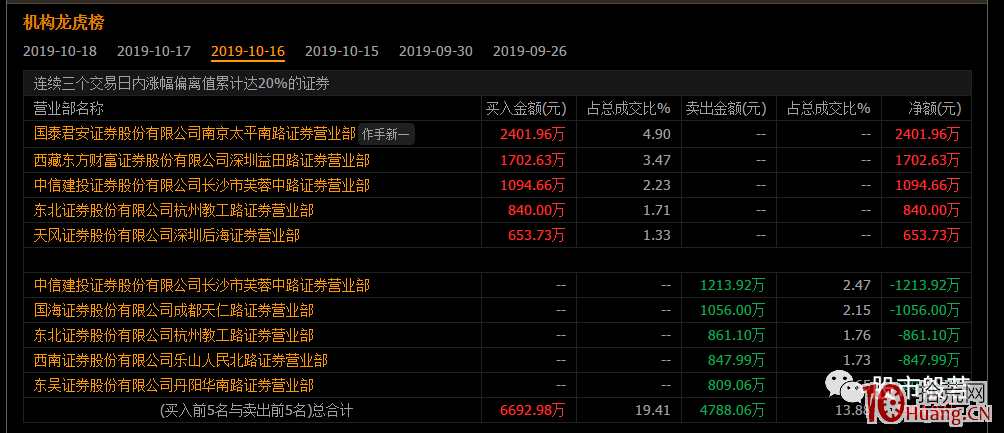Open 国海证券 成都天仁路 branch link
Viewport: 1004px width, 433px height.
coord(174,311)
